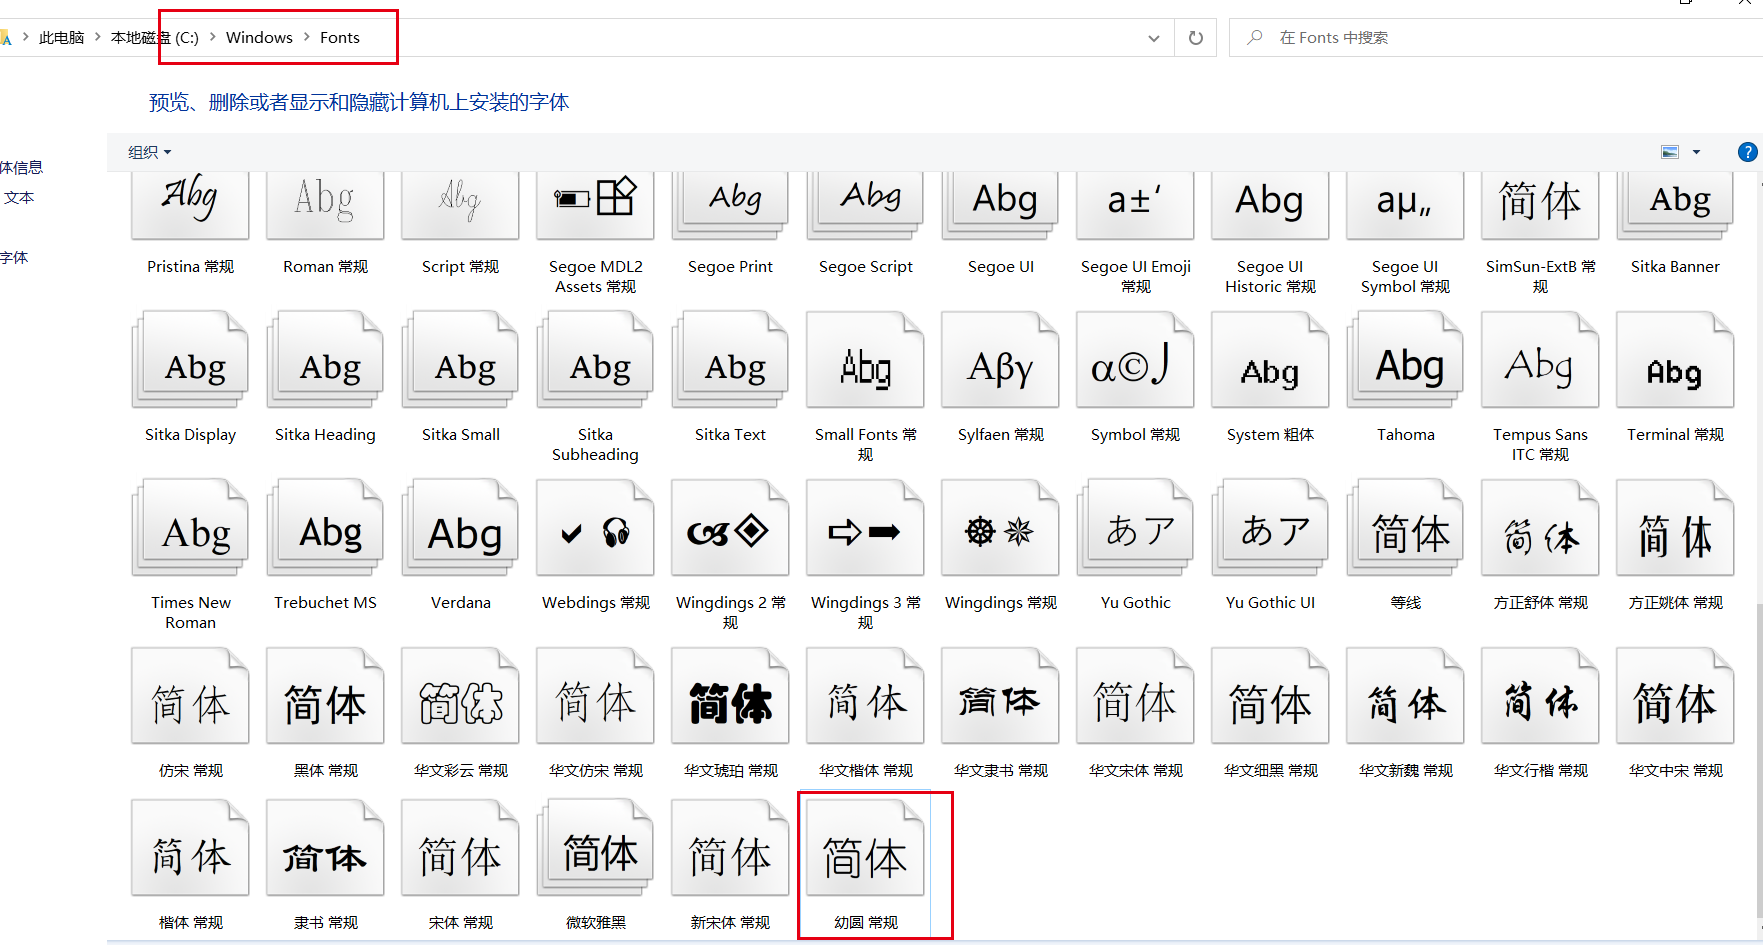Expand chevron after 此电脑 in path
The width and height of the screenshot is (1763, 945).
(97, 37)
